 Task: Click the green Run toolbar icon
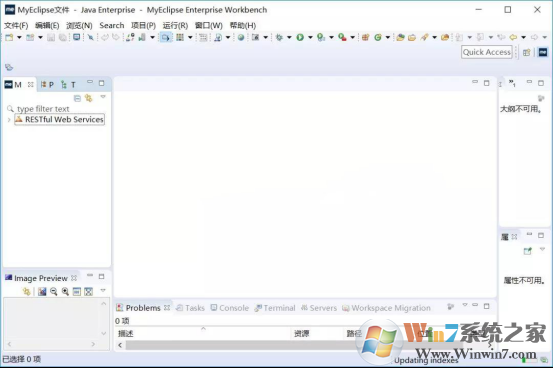point(300,37)
